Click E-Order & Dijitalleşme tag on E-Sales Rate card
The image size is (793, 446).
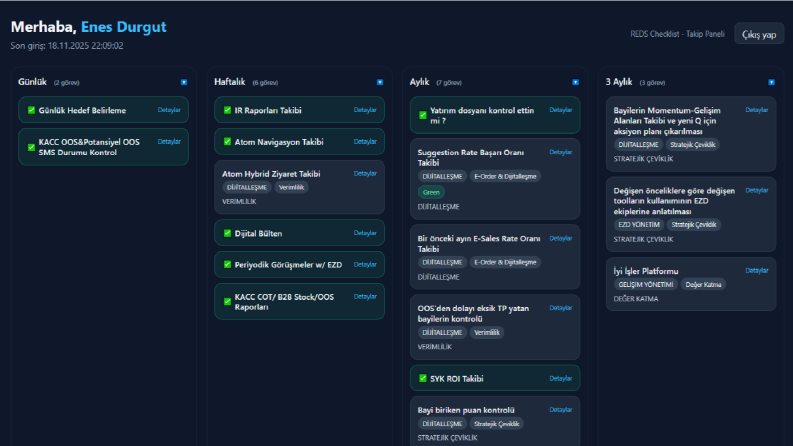click(505, 262)
